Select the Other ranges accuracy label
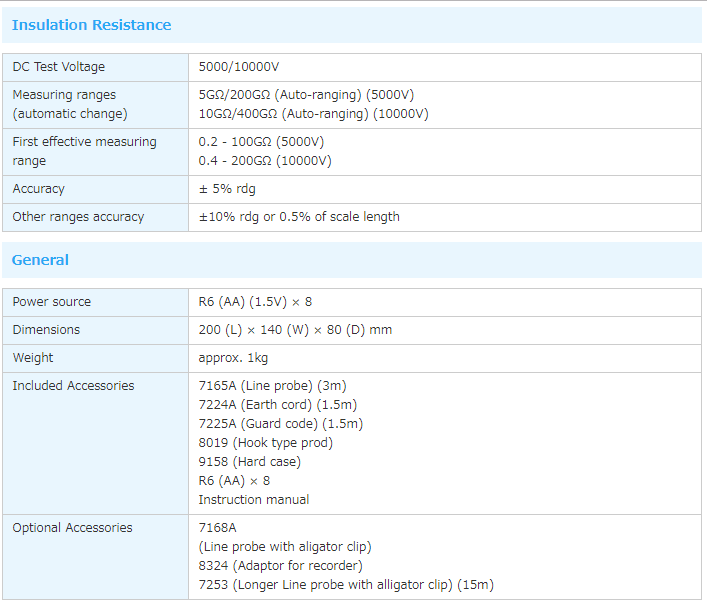 point(78,217)
